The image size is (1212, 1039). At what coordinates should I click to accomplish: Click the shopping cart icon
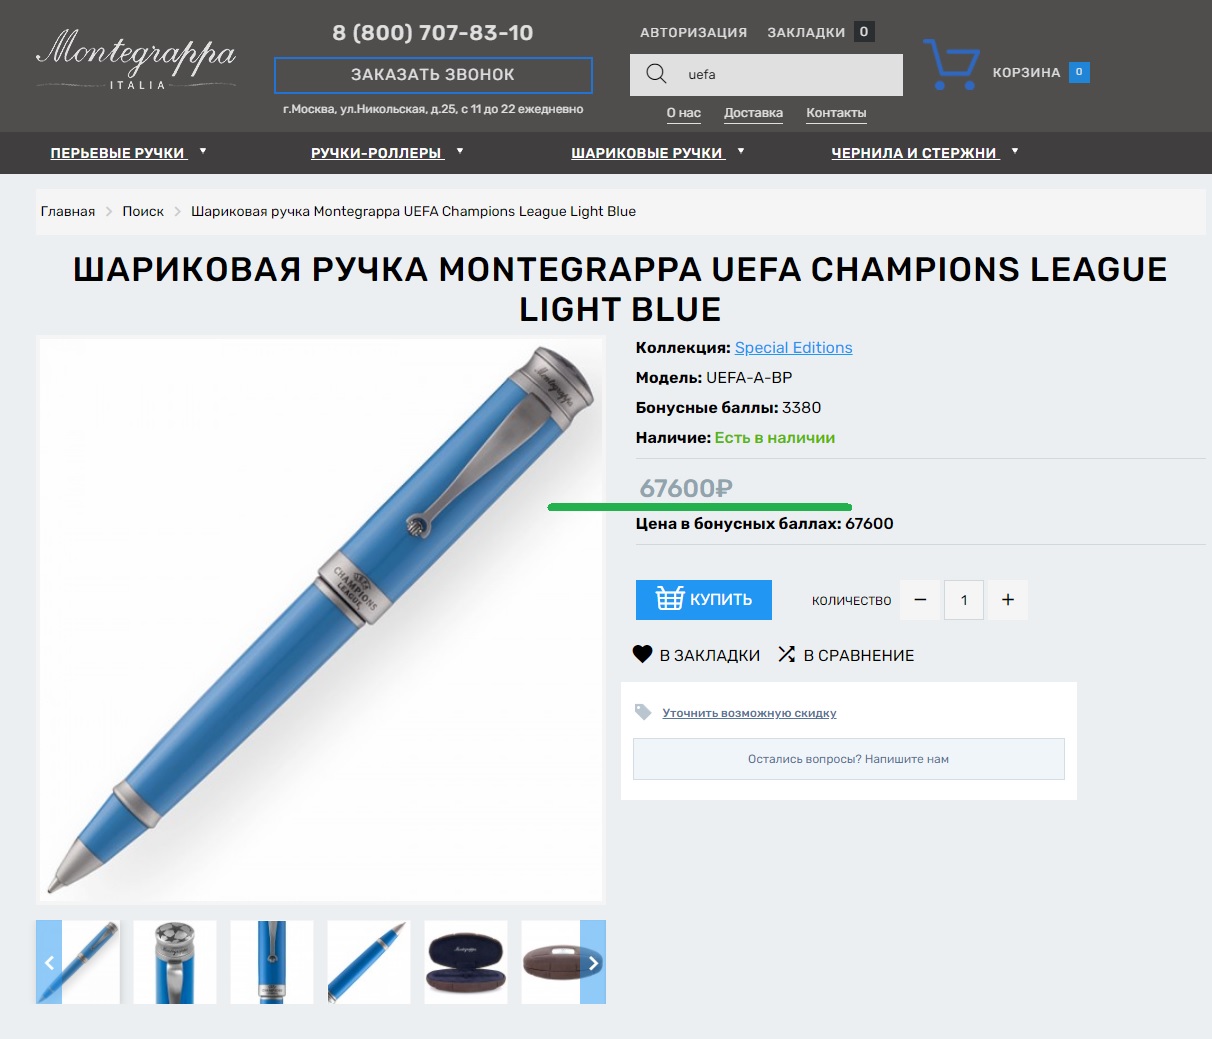point(950,65)
